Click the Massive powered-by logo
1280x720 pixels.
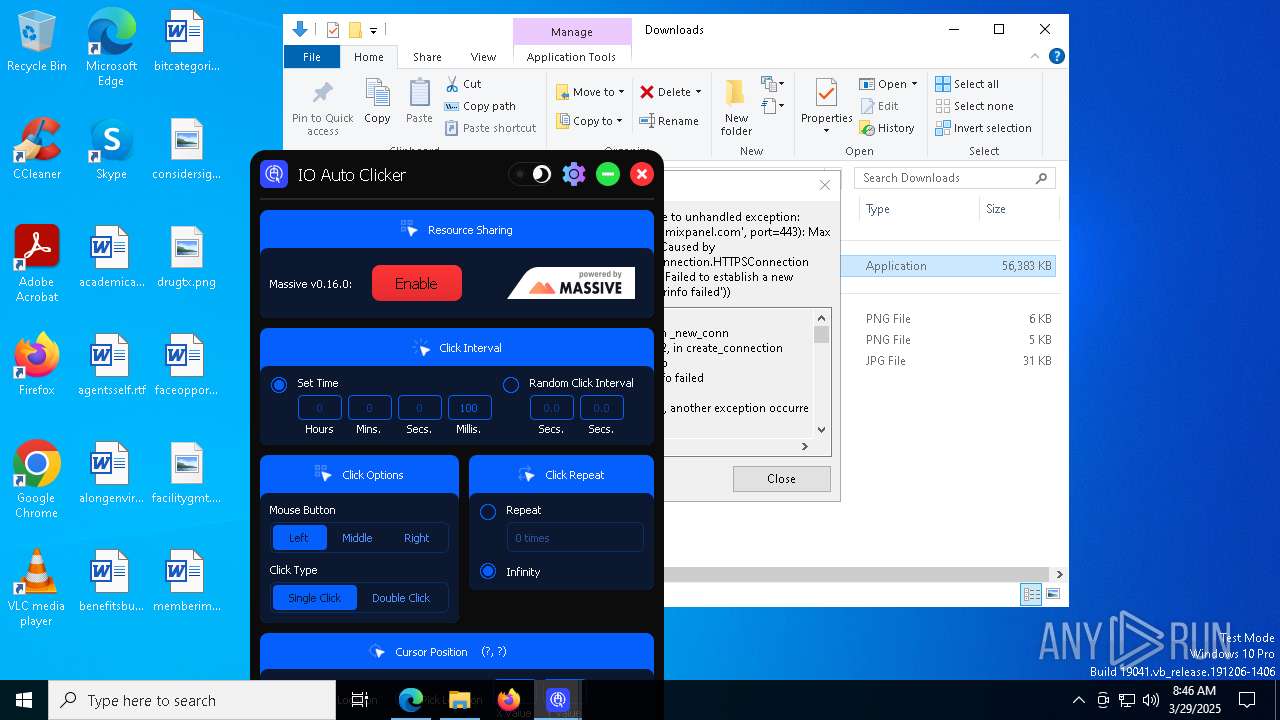571,283
